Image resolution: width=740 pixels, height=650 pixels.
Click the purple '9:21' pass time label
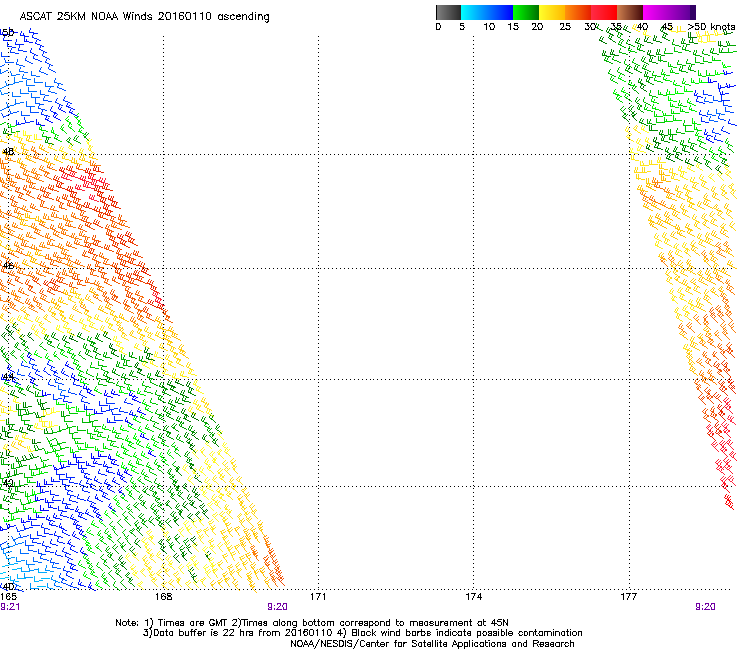pos(10,607)
